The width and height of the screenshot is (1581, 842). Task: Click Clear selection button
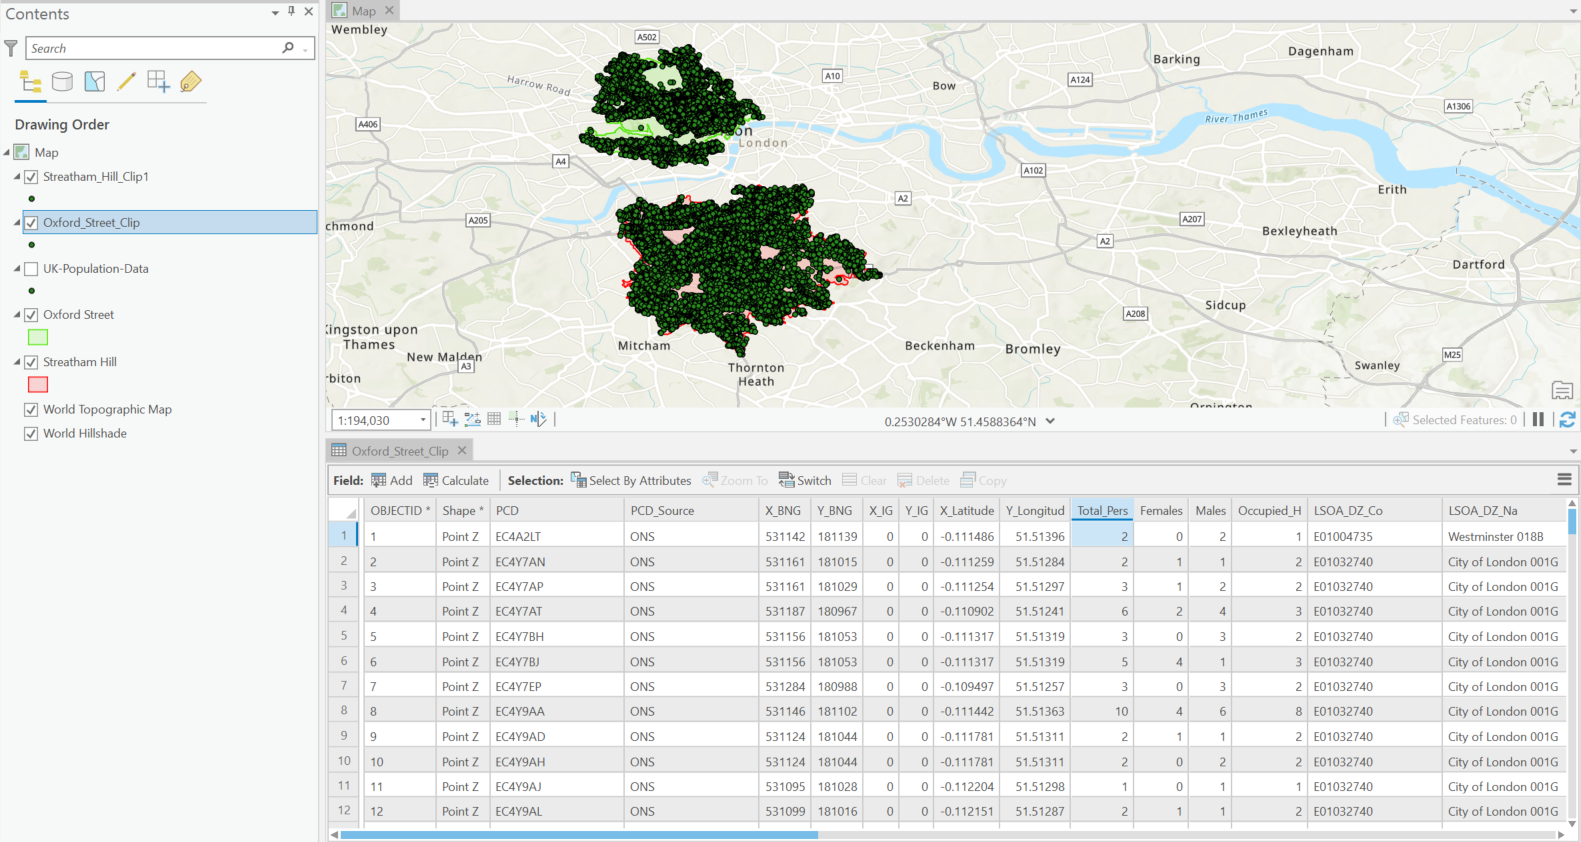coord(864,481)
